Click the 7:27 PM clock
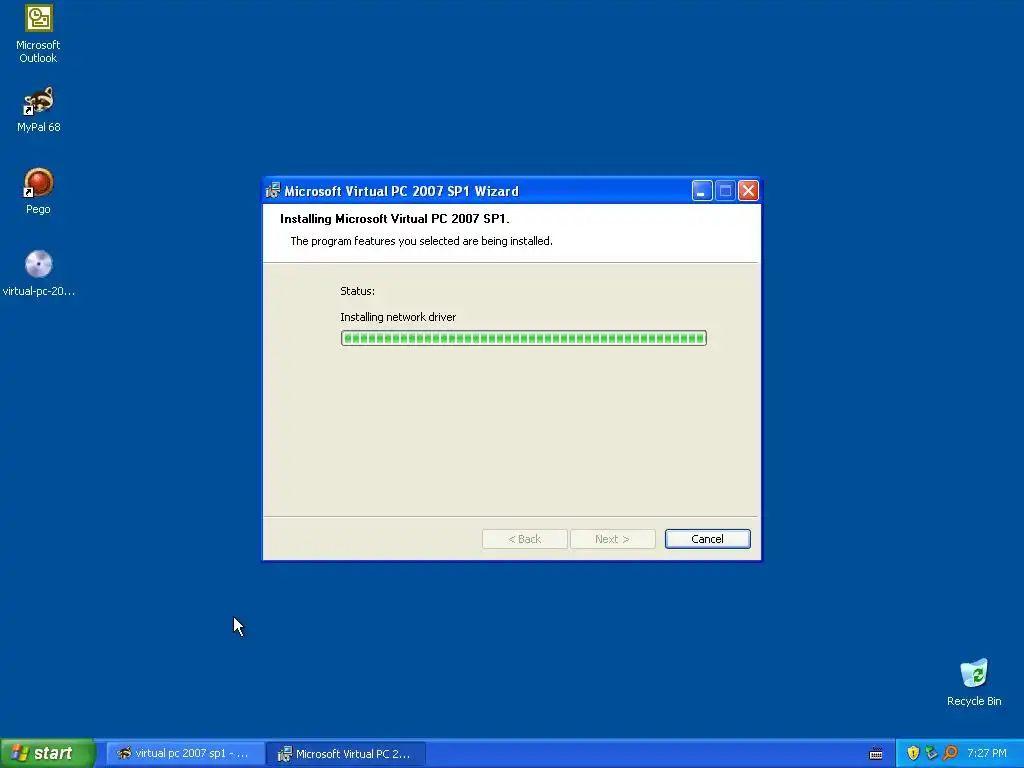Image resolution: width=1024 pixels, height=768 pixels. pos(987,753)
